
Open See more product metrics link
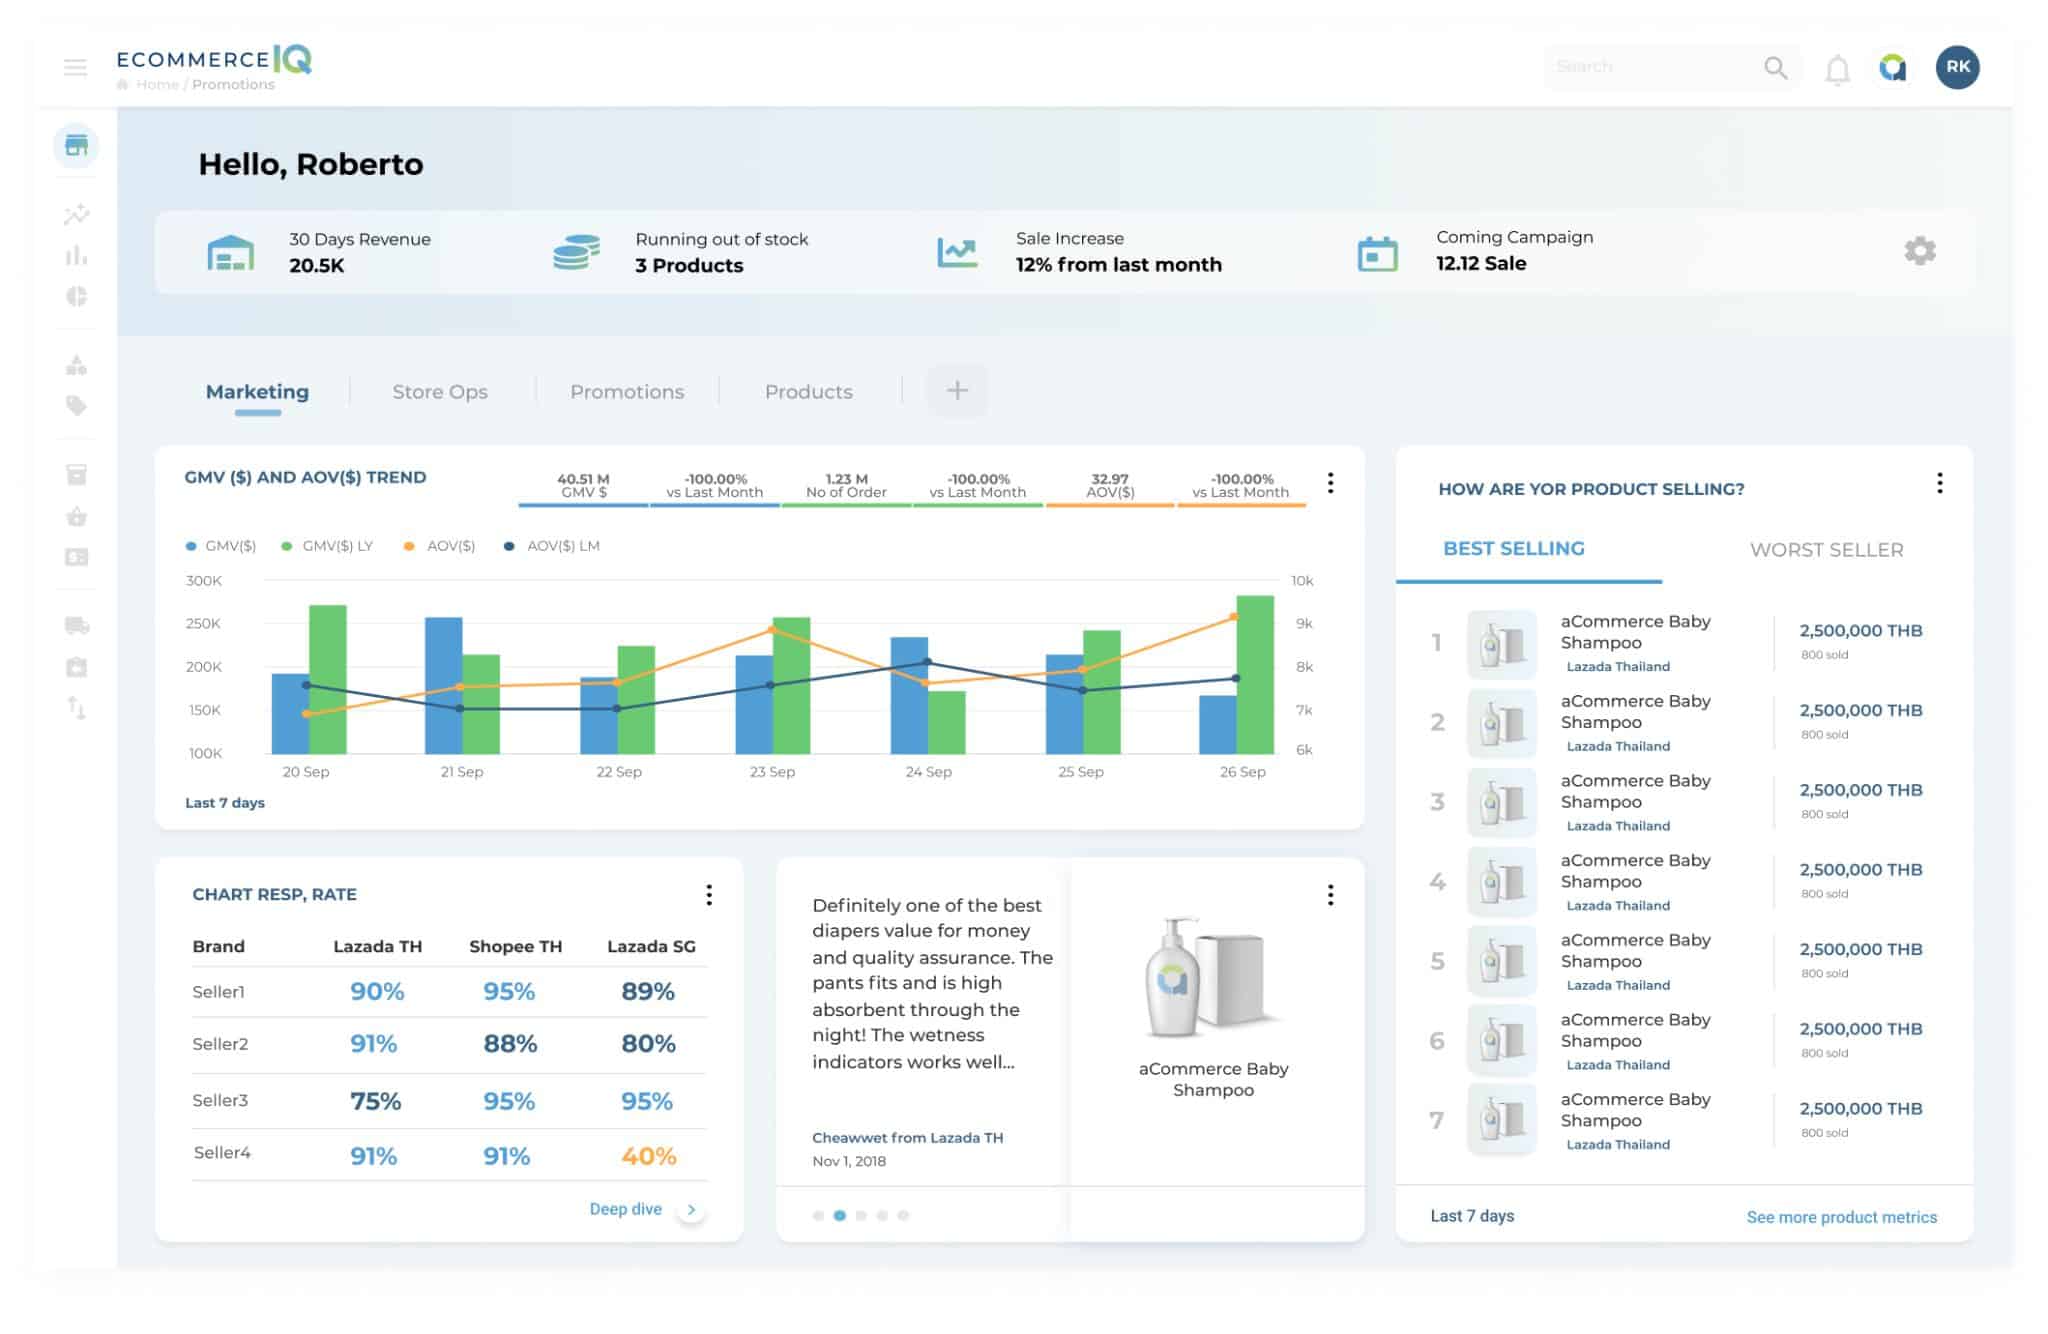coord(1841,1217)
